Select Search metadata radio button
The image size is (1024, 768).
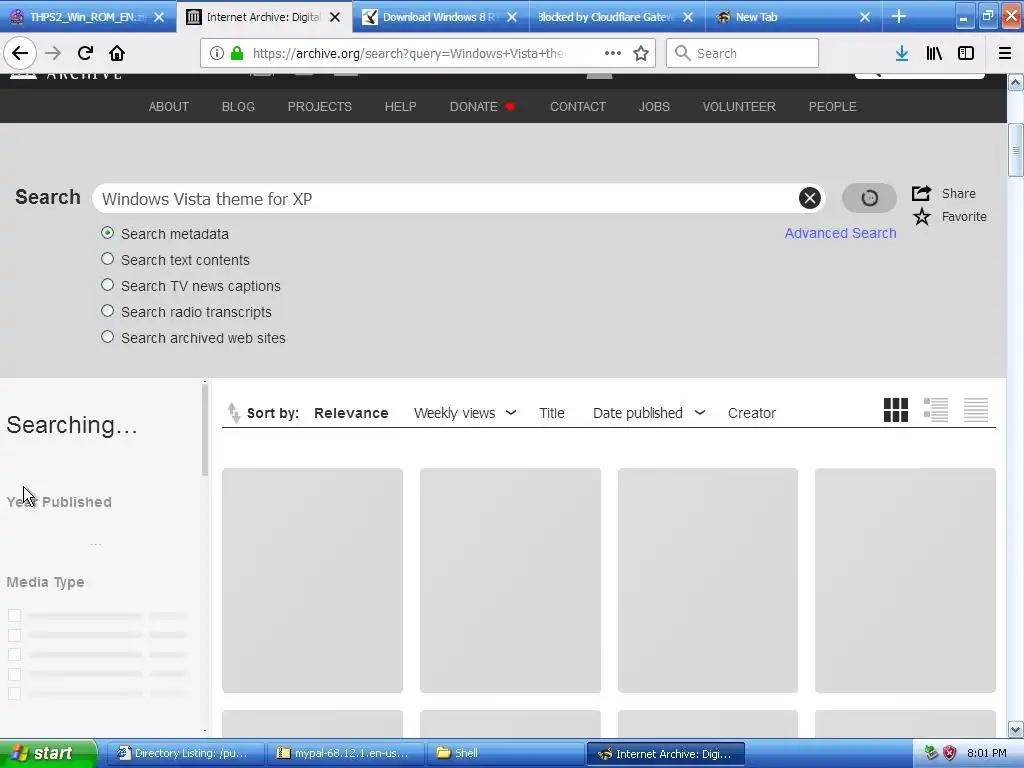[x=108, y=233]
